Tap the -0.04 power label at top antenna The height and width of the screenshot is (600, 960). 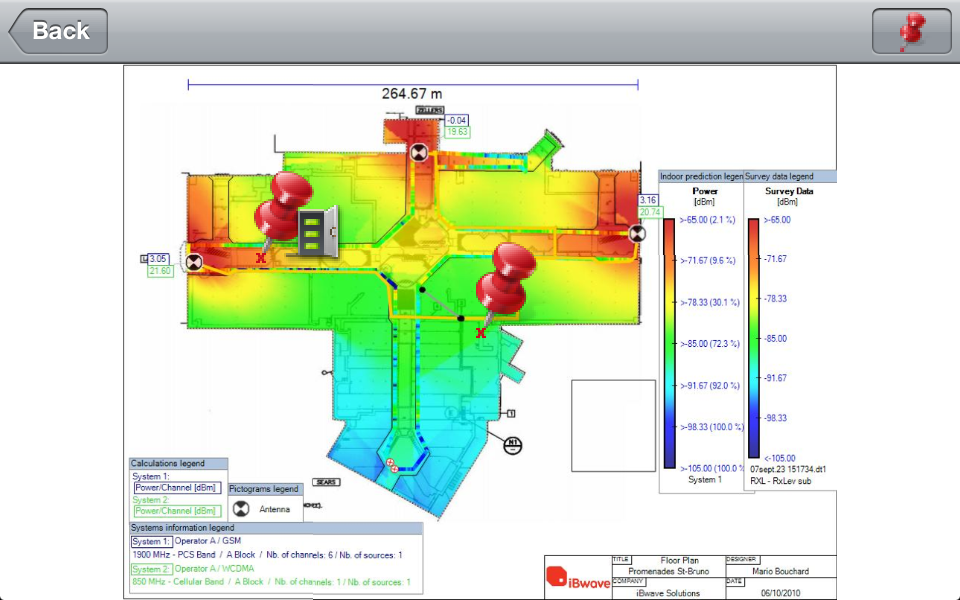click(457, 121)
